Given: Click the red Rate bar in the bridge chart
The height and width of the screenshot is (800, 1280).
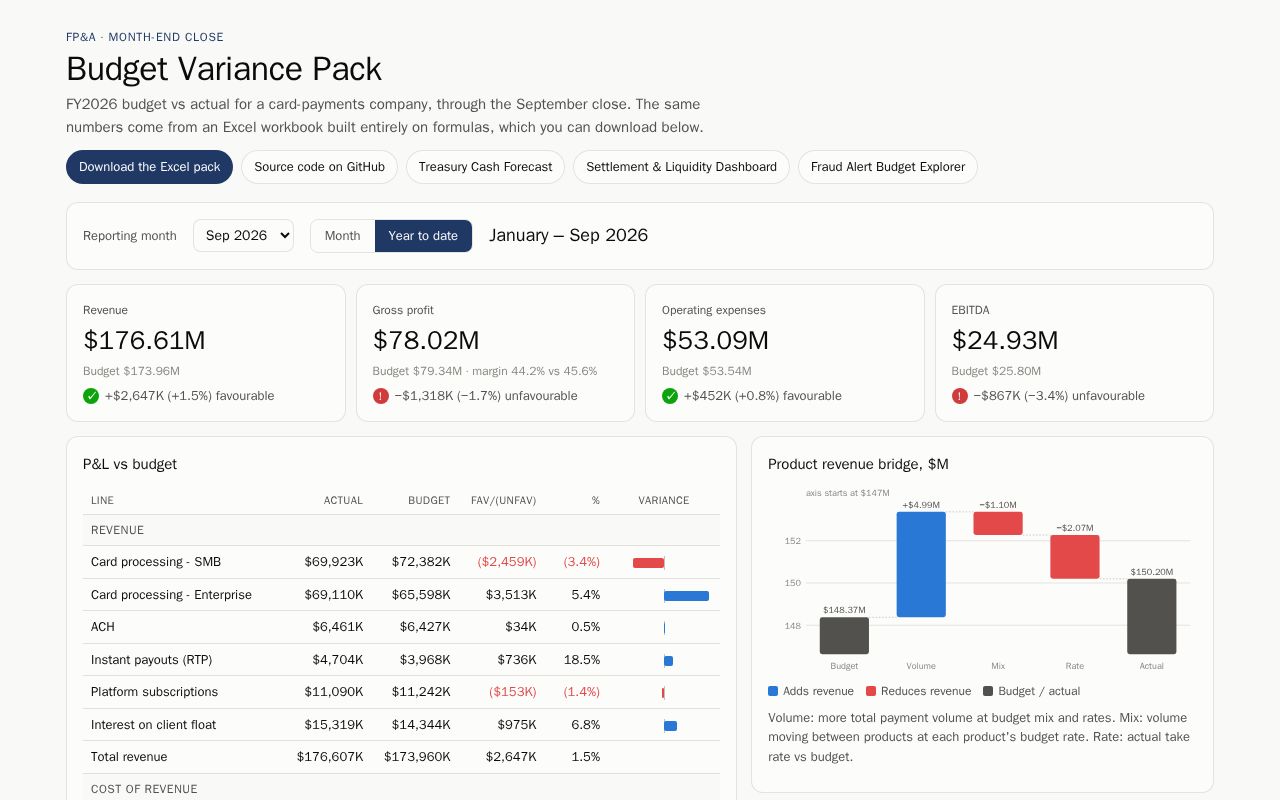Looking at the screenshot, I should click(x=1075, y=557).
